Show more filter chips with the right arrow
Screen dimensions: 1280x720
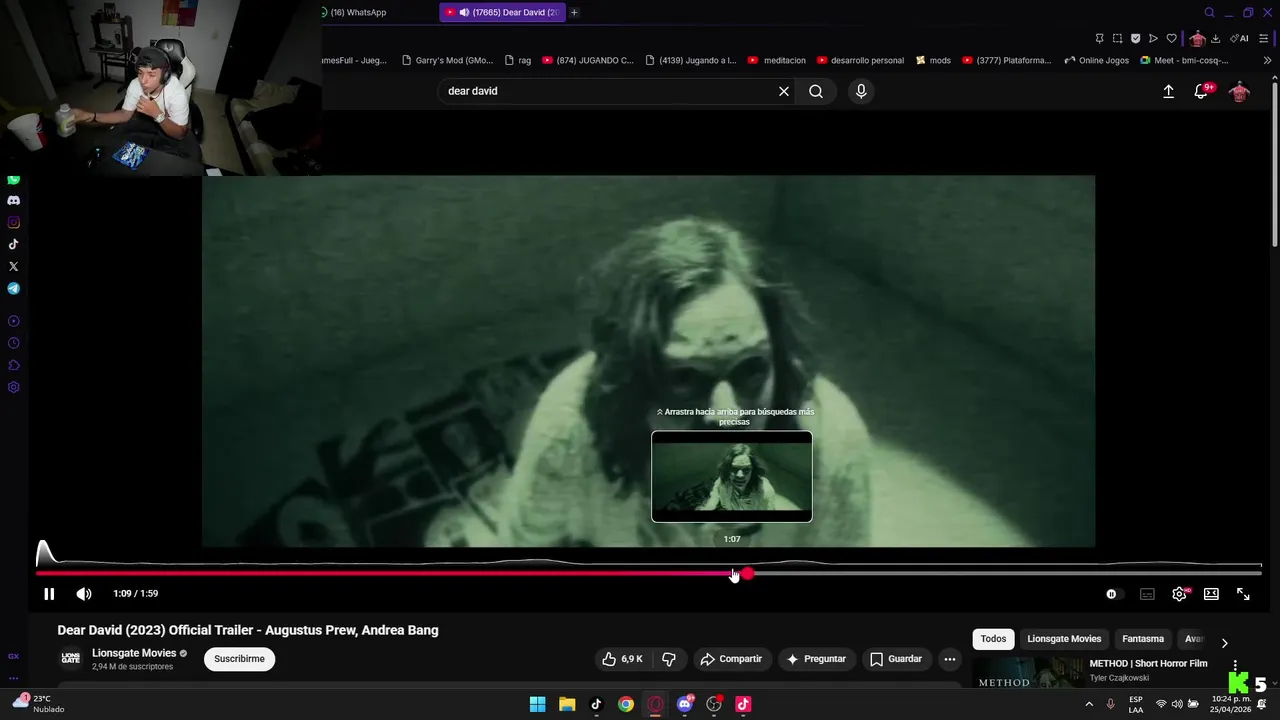click(1224, 643)
